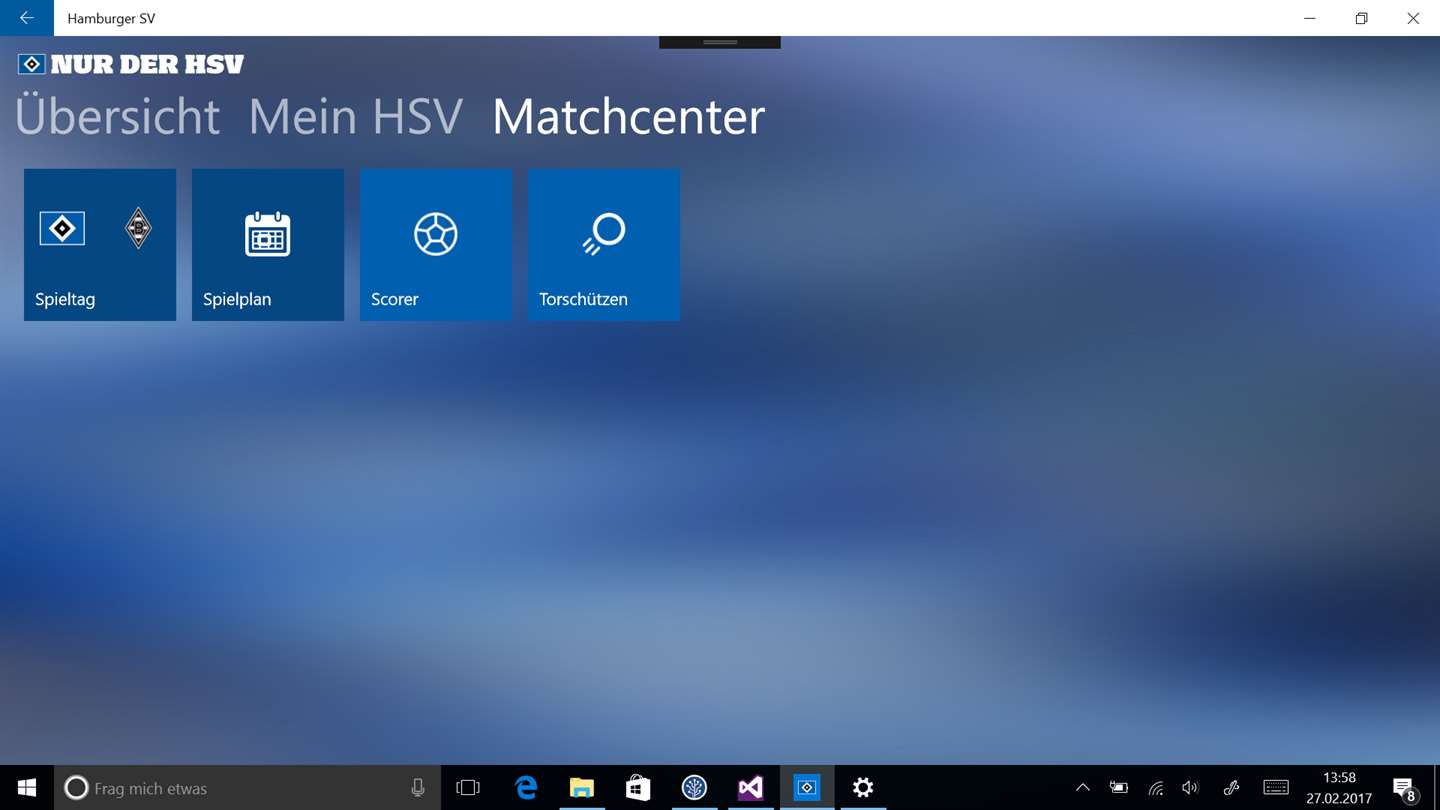Screen dimensions: 1440x810
Task: Open the Action Center notifications icon
Action: pyautogui.click(x=1404, y=788)
